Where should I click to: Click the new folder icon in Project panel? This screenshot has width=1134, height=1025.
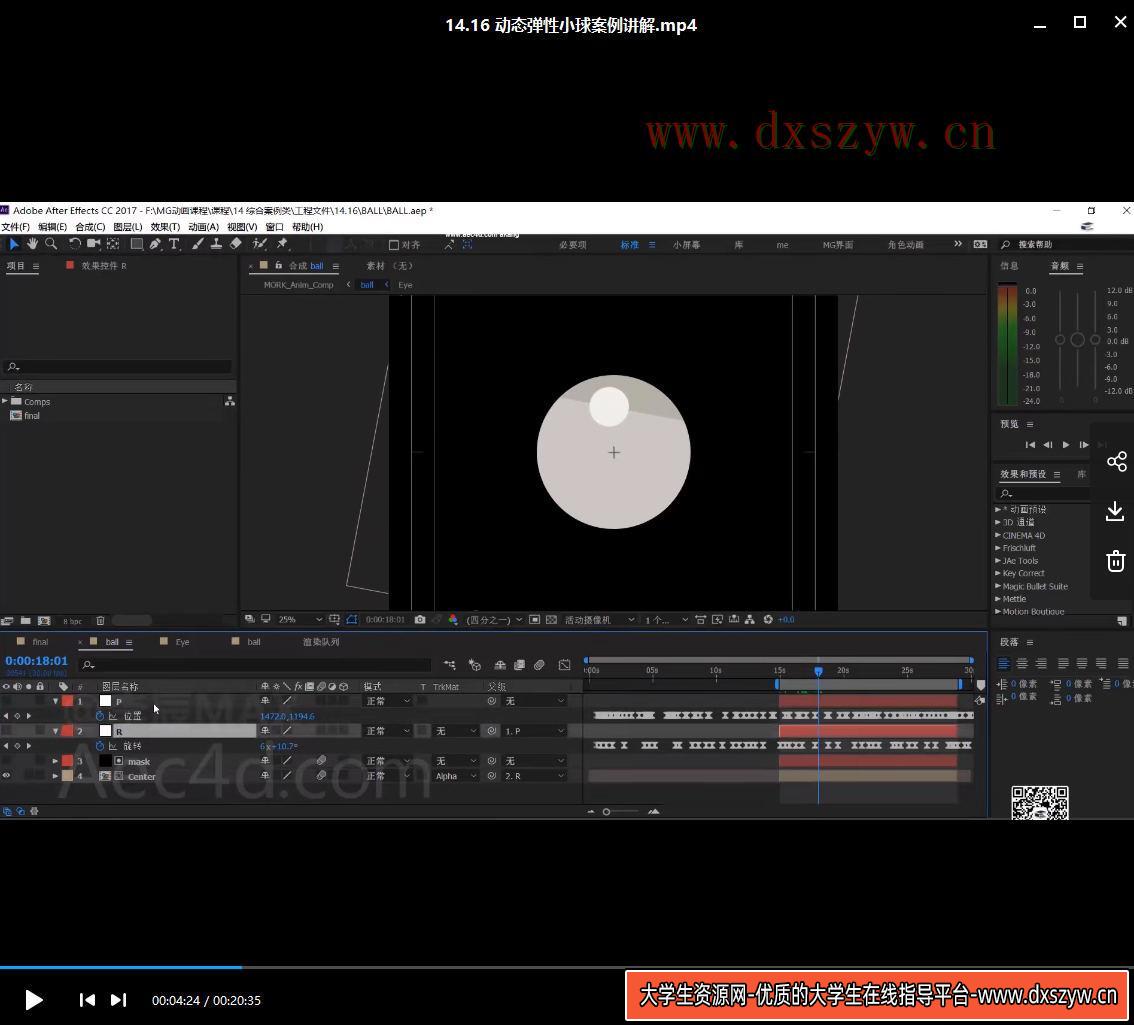[25, 621]
